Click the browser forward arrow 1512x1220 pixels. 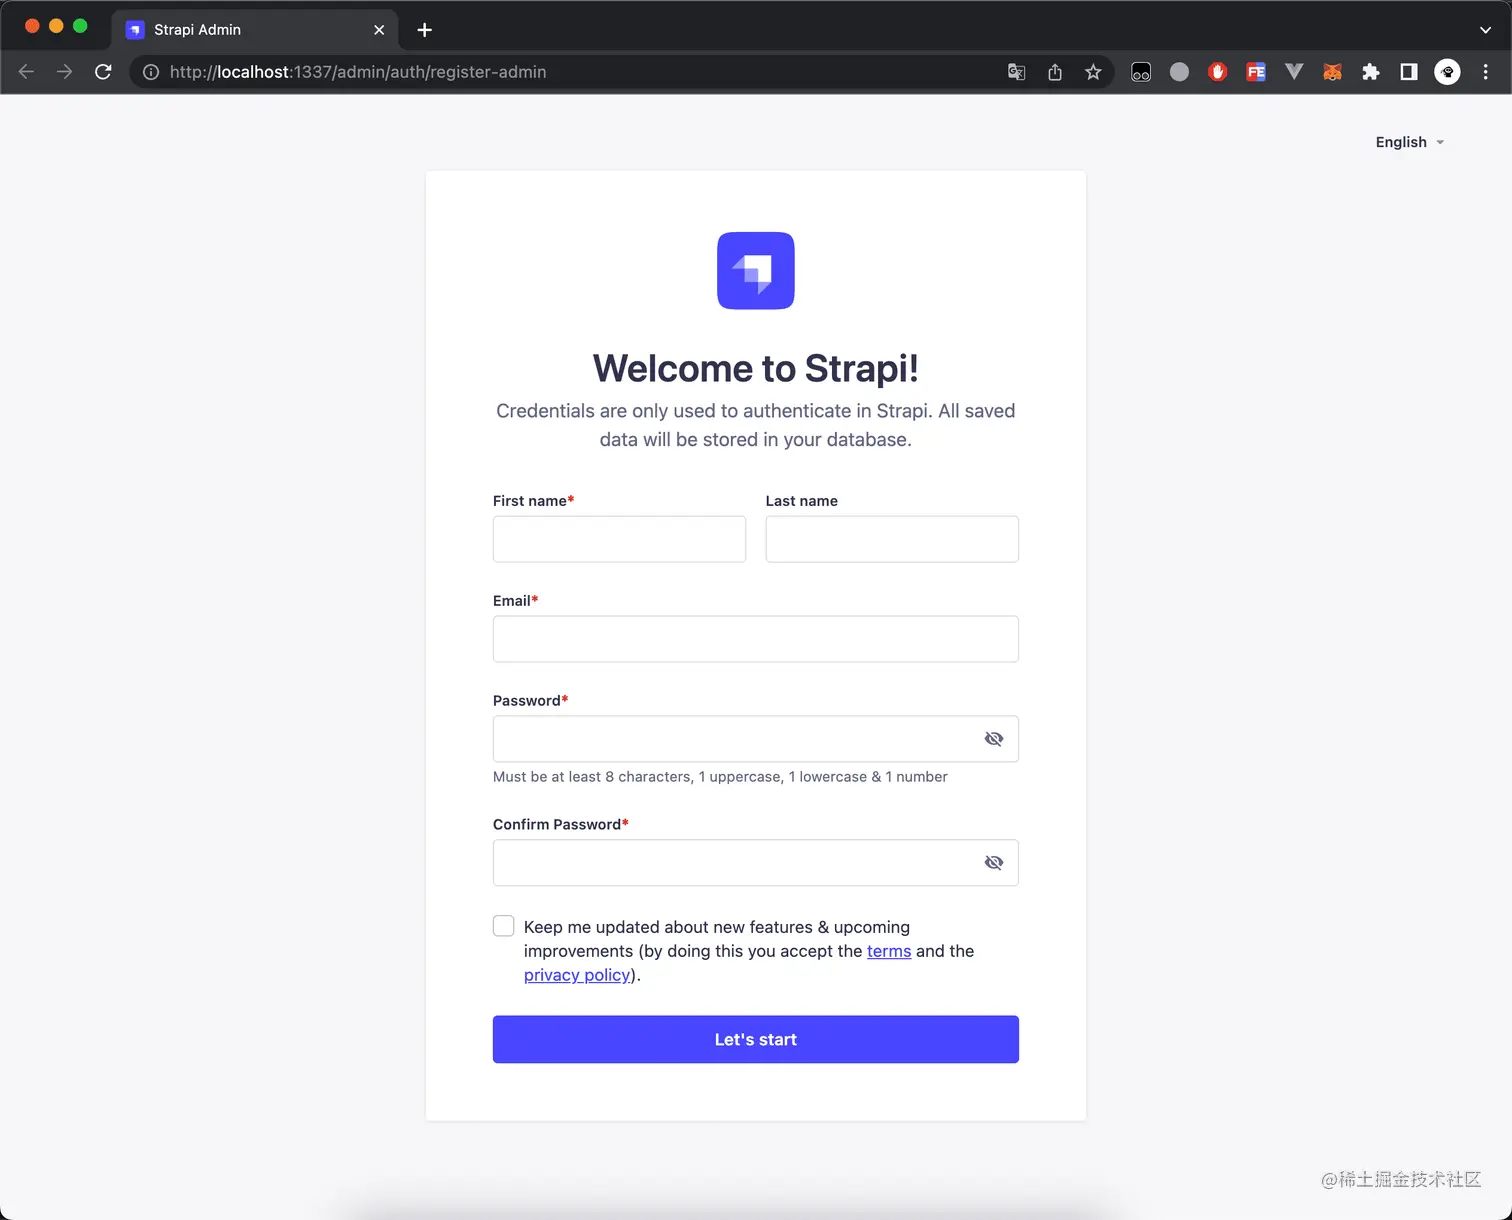[x=65, y=72]
